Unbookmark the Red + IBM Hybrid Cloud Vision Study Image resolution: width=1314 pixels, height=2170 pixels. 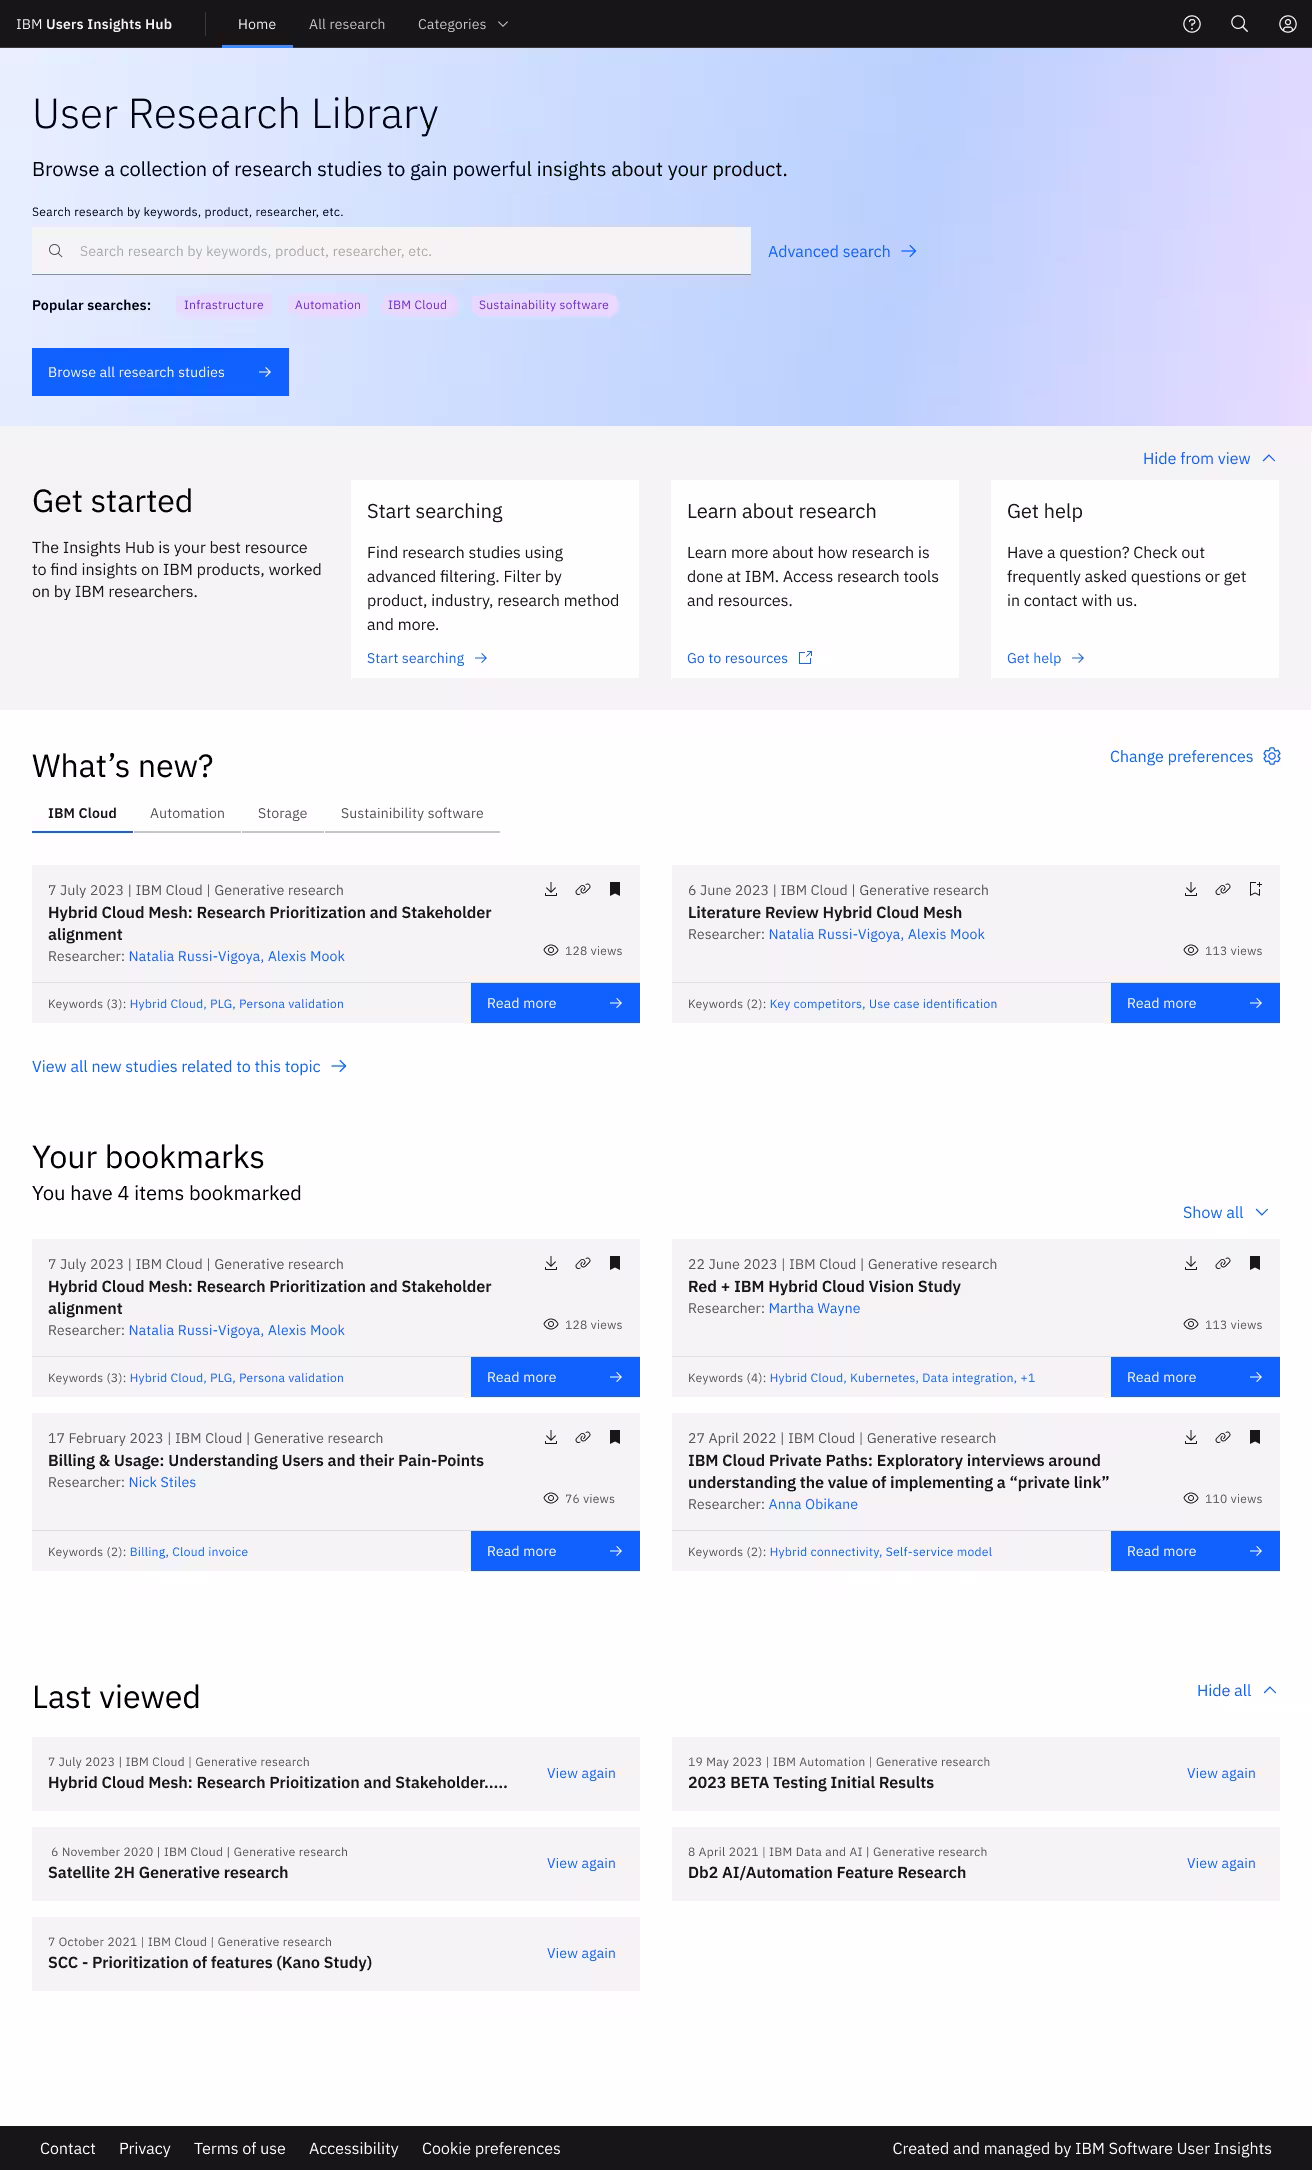1255,1263
